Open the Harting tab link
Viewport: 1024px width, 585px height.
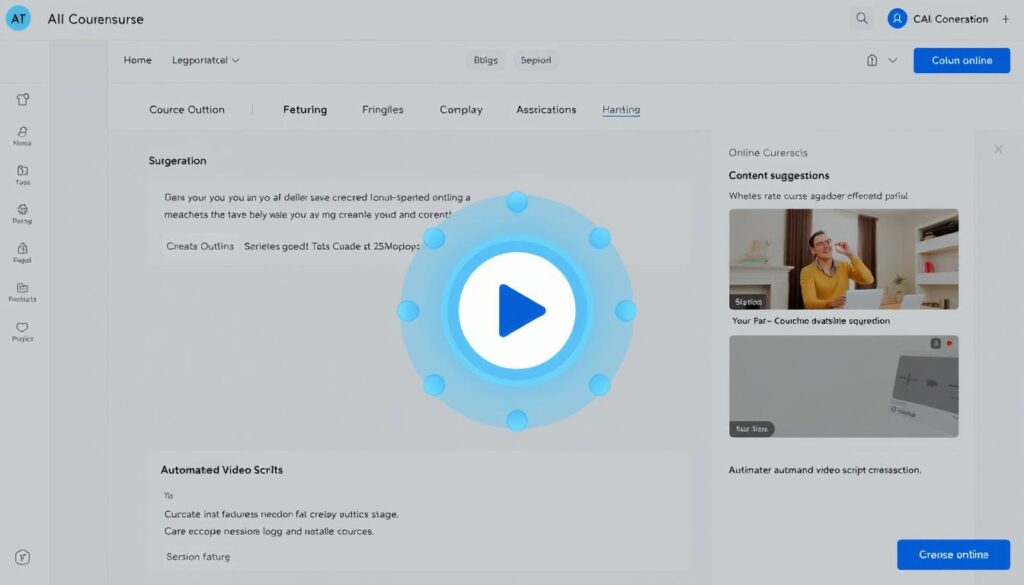point(621,110)
